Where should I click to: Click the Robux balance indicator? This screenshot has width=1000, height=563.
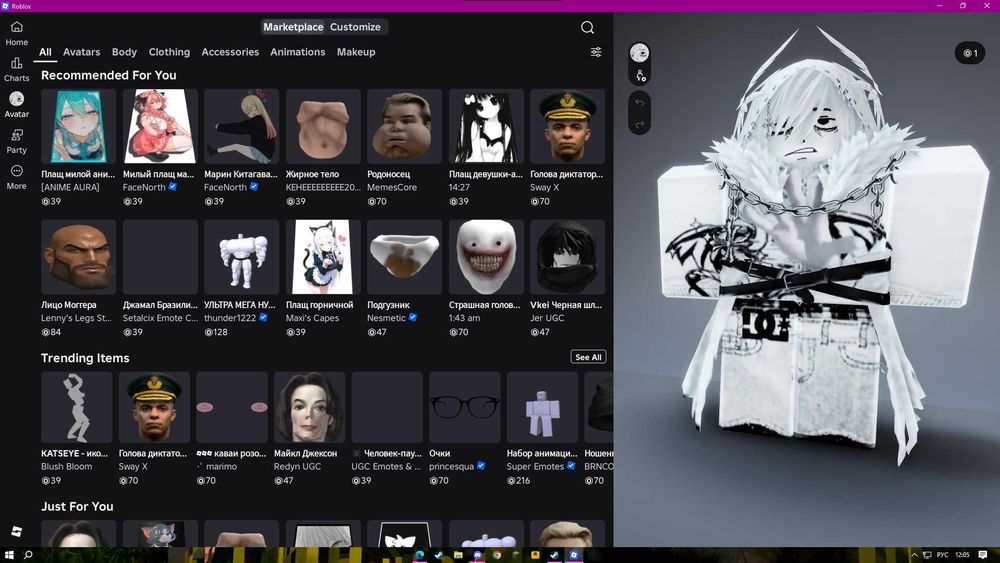point(970,53)
